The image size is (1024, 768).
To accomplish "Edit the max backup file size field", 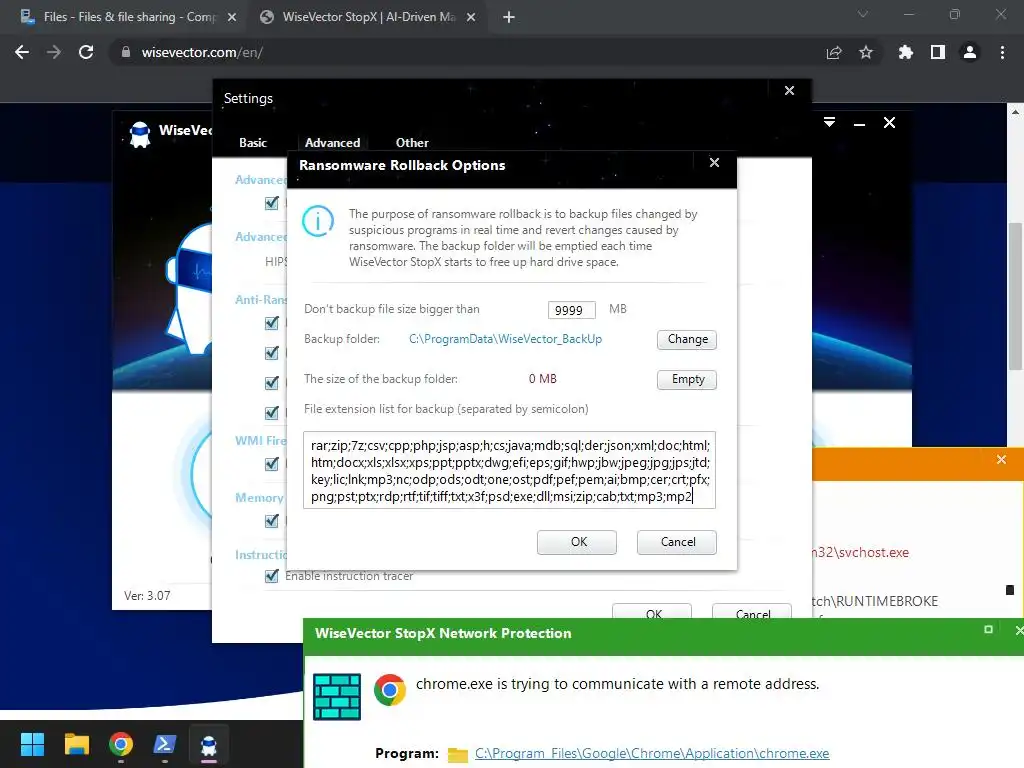I will (571, 310).
